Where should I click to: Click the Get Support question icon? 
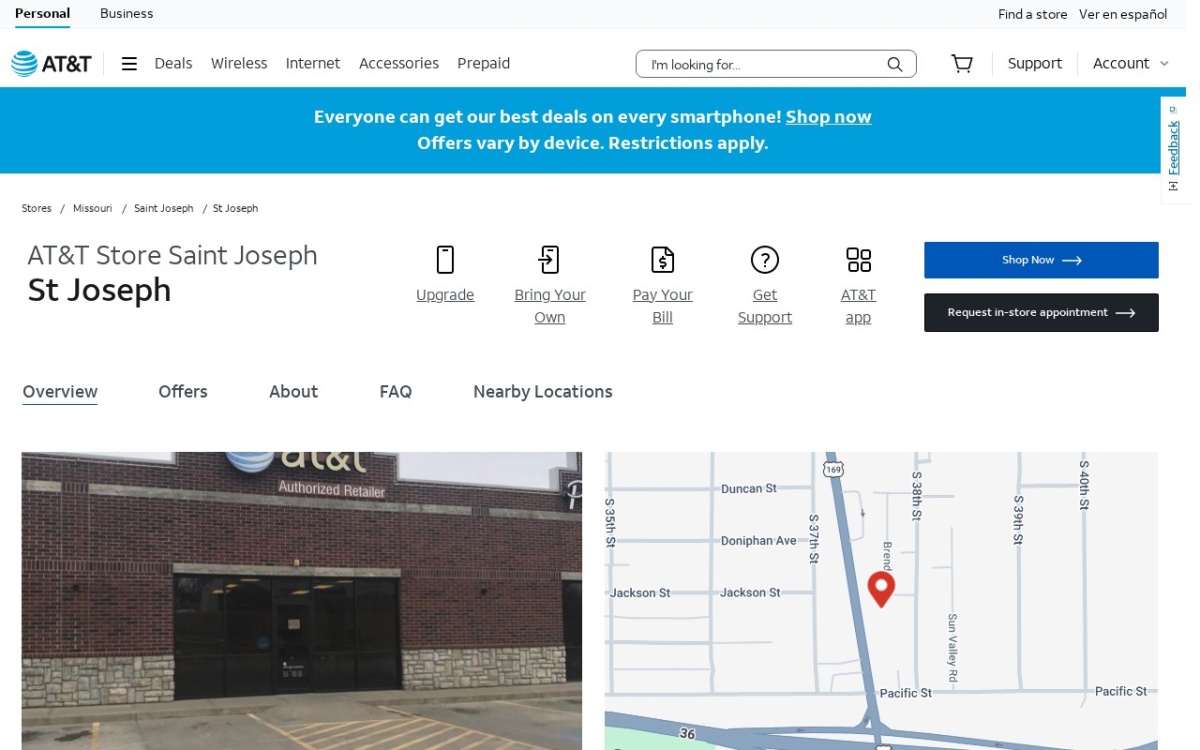765,260
